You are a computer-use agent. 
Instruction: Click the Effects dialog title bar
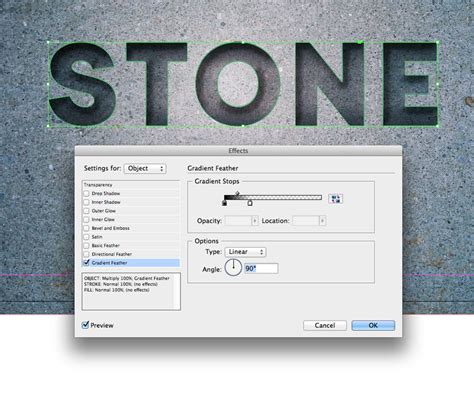[238, 151]
